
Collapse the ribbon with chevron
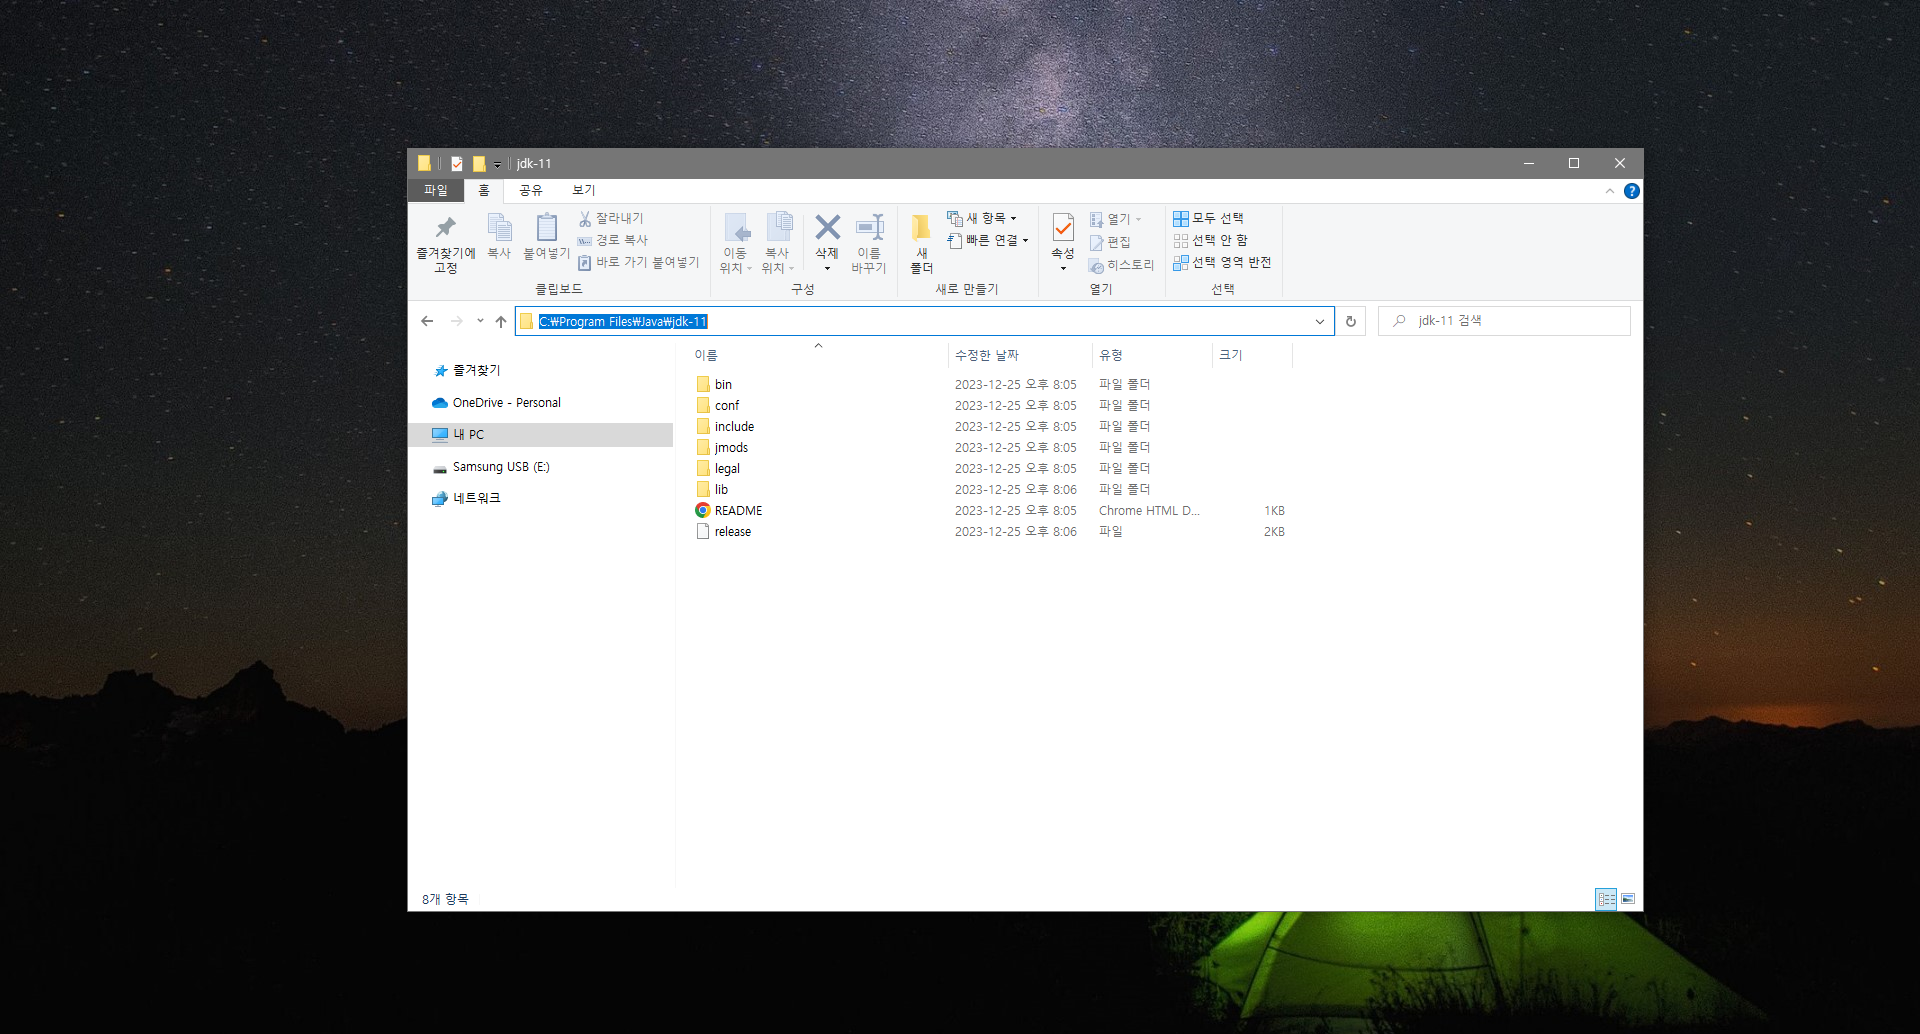tap(1610, 191)
